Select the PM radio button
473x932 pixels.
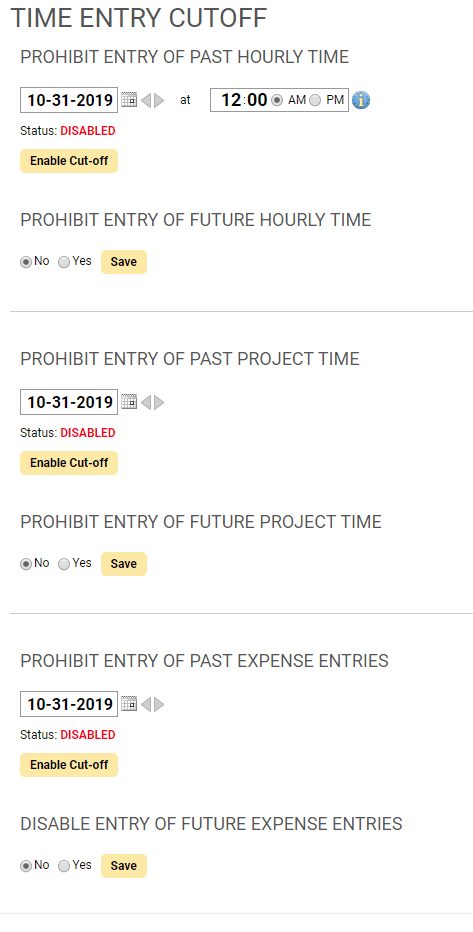315,100
